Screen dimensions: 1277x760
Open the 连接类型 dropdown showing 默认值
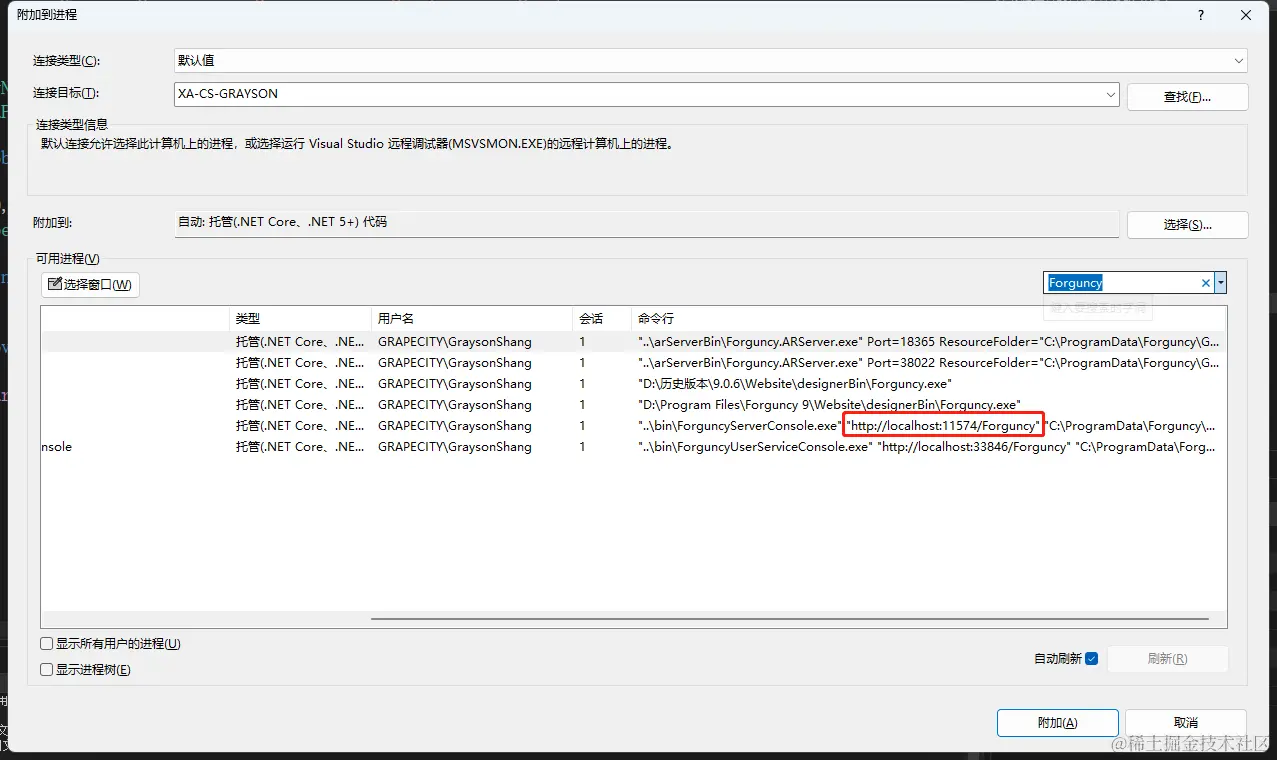tap(710, 61)
